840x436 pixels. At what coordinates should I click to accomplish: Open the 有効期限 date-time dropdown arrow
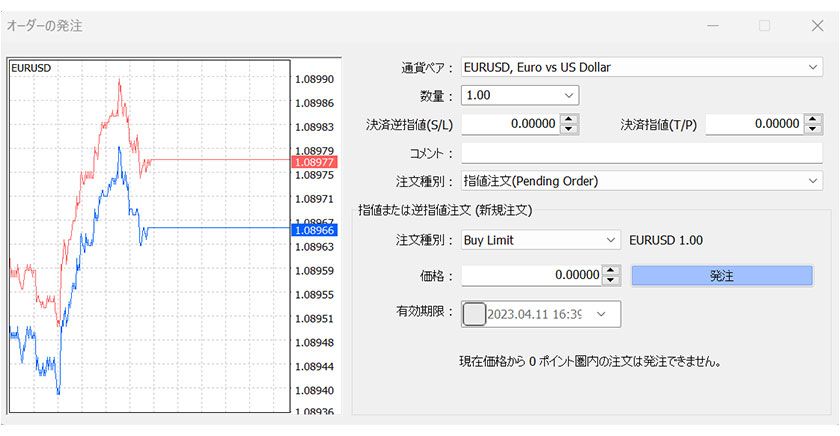point(601,314)
